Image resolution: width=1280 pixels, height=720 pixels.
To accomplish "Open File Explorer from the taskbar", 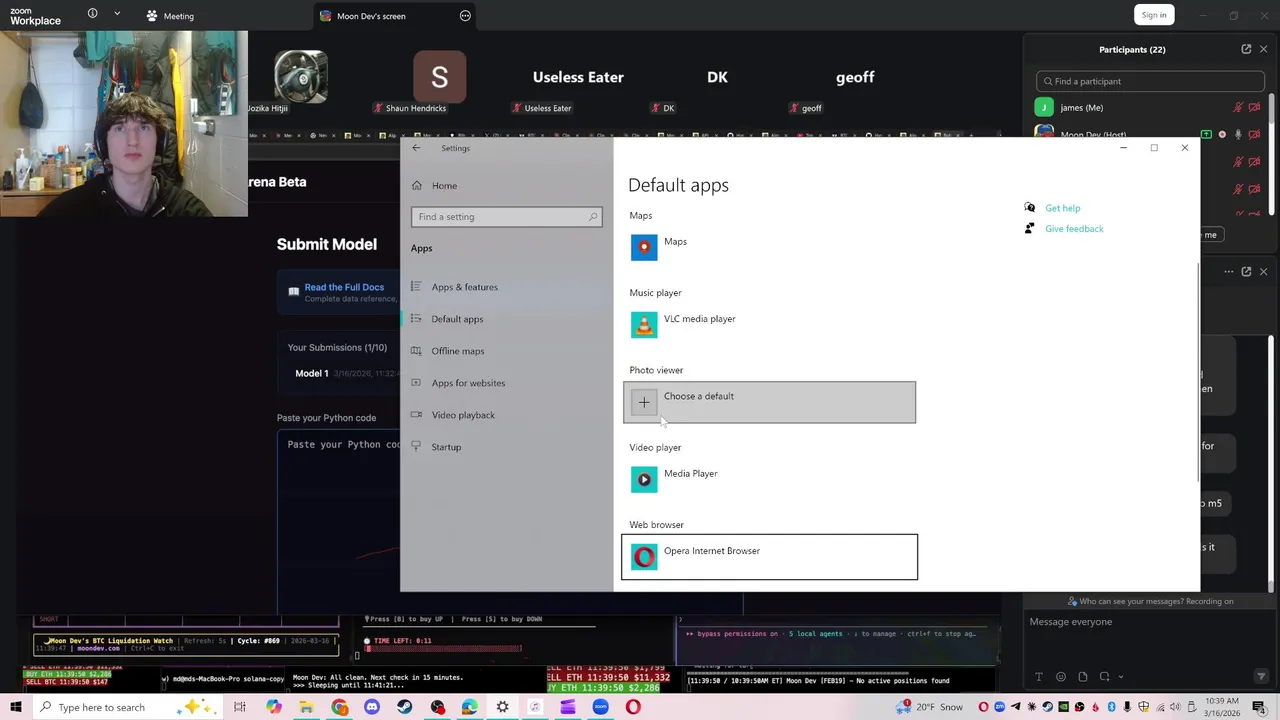I will [307, 707].
